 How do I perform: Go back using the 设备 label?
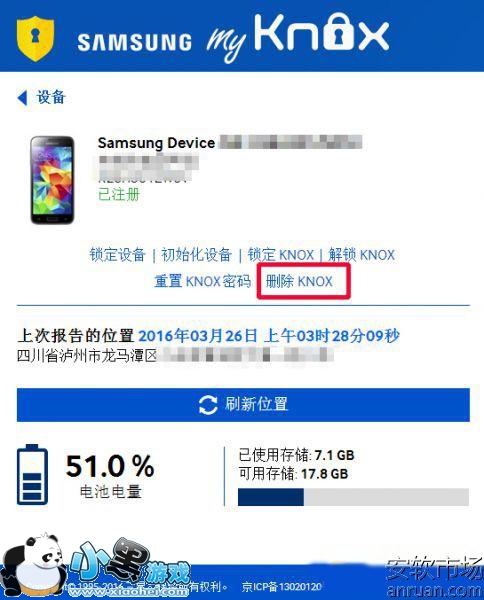point(51,97)
